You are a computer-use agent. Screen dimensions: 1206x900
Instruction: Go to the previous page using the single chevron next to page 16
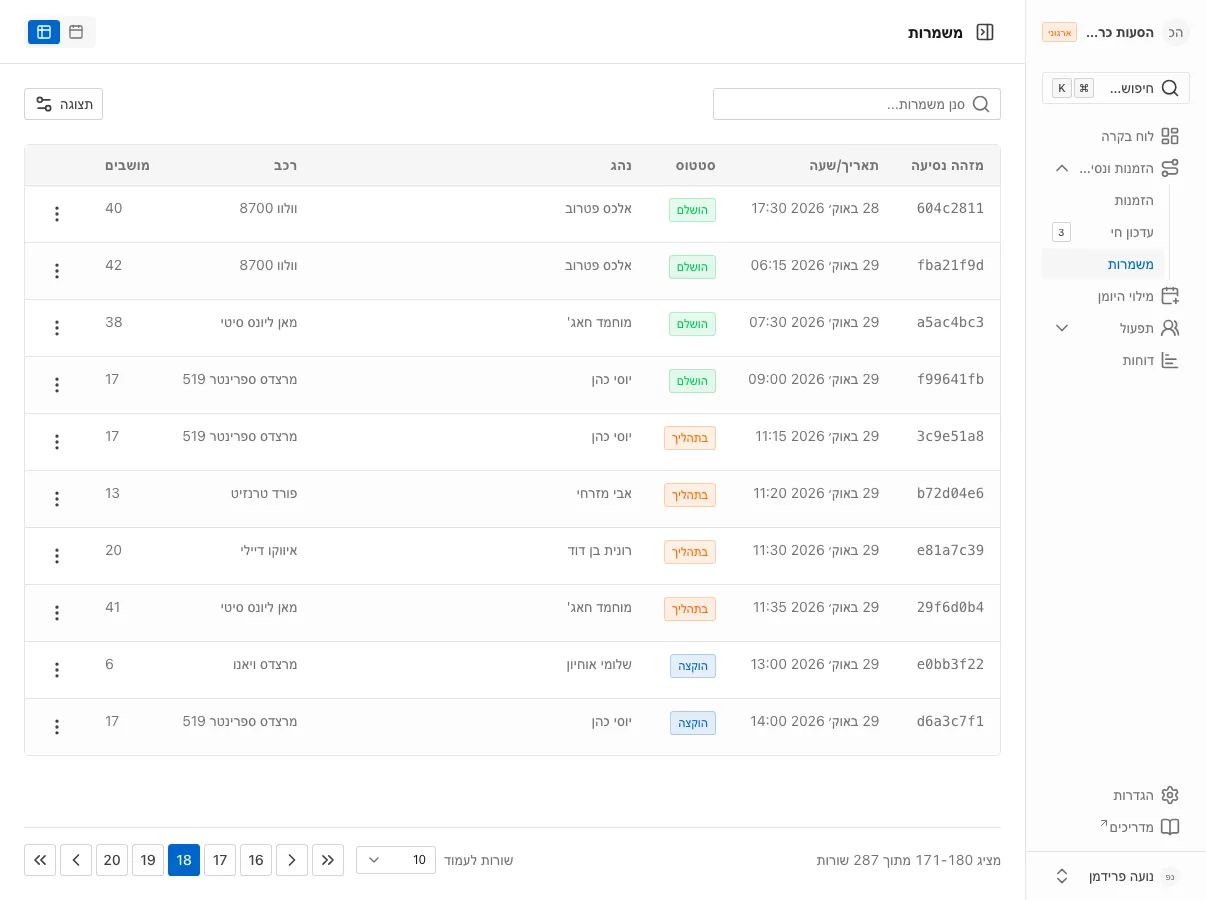292,860
